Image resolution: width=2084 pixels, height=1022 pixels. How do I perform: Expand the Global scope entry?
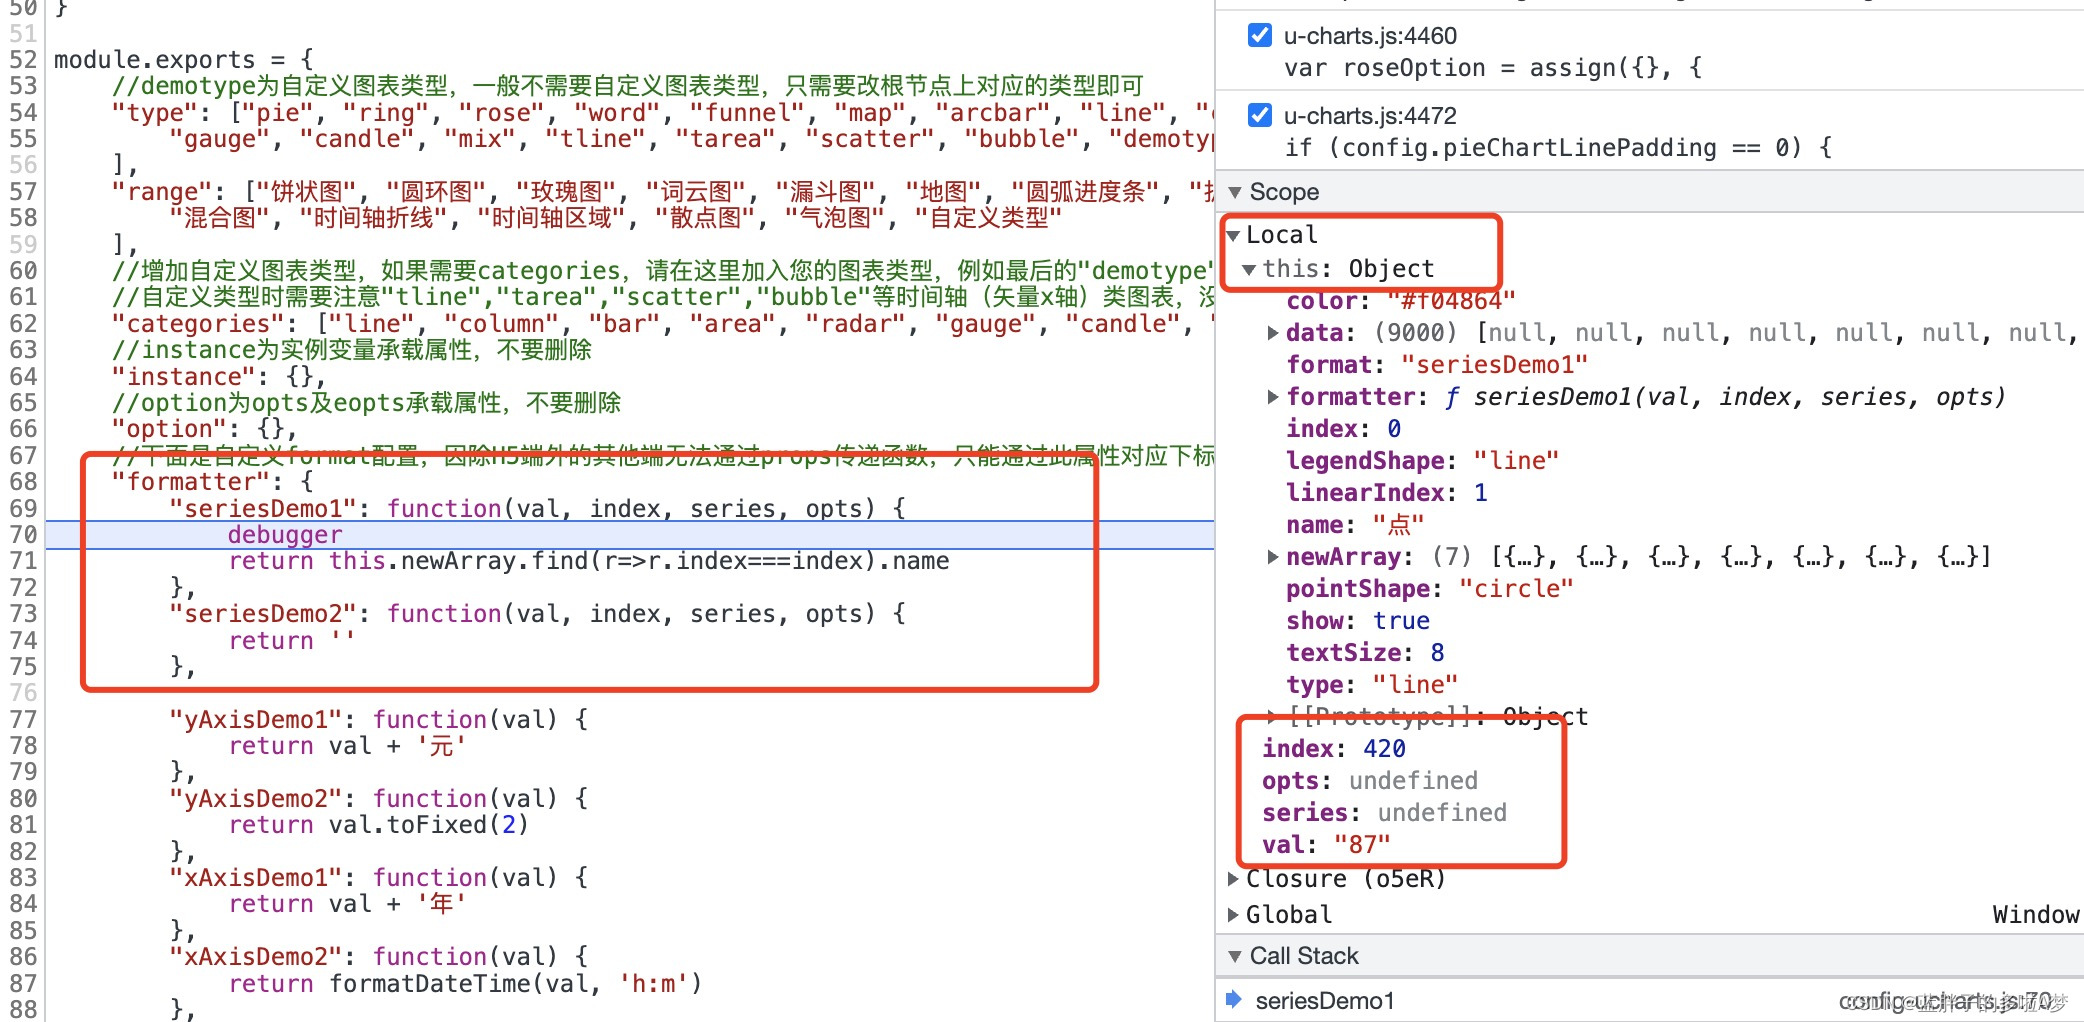pyautogui.click(x=1233, y=913)
